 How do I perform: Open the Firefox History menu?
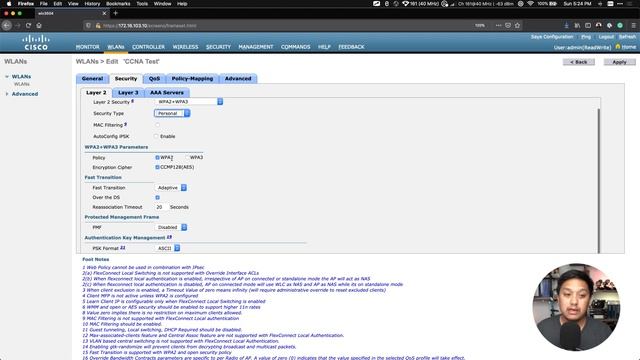pos(92,3)
